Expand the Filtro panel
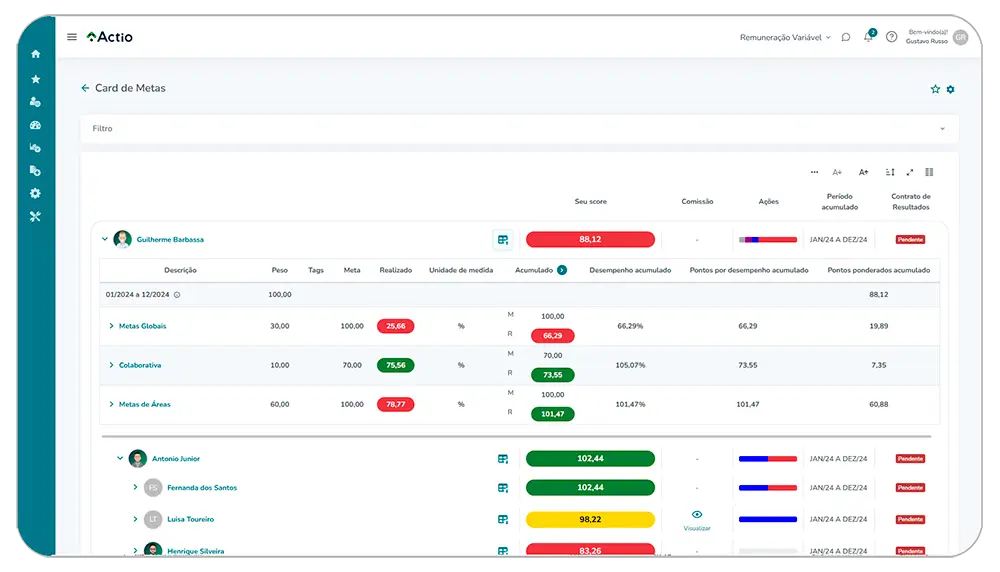The width and height of the screenshot is (1000, 572). tap(941, 129)
